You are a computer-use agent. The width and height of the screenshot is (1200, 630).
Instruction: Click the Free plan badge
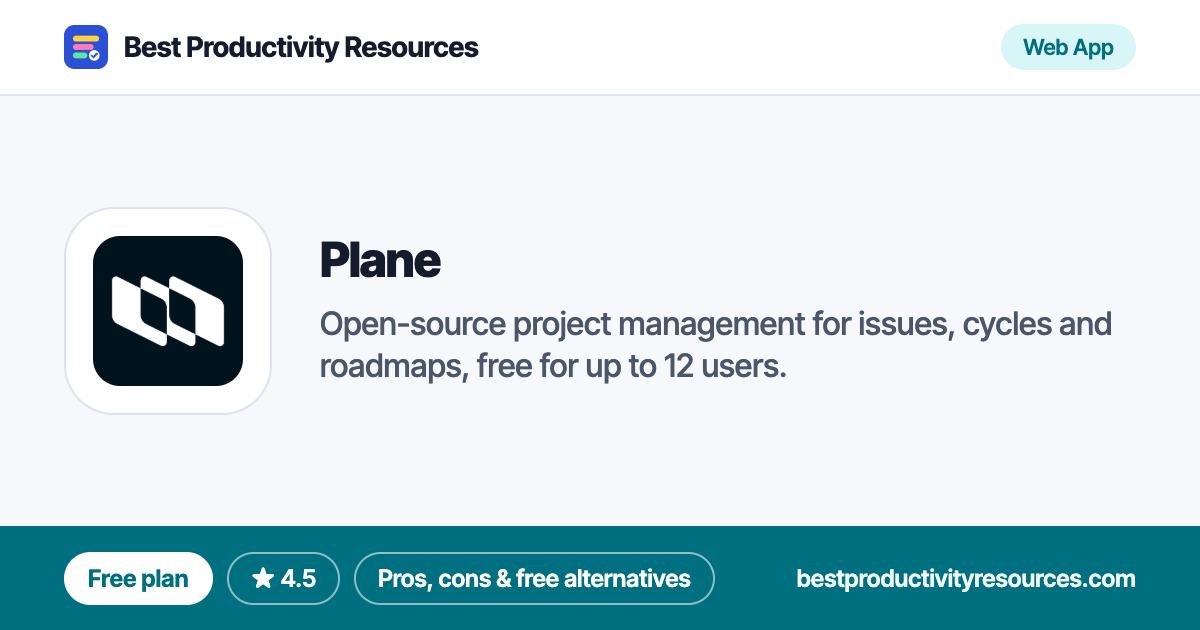[x=138, y=578]
